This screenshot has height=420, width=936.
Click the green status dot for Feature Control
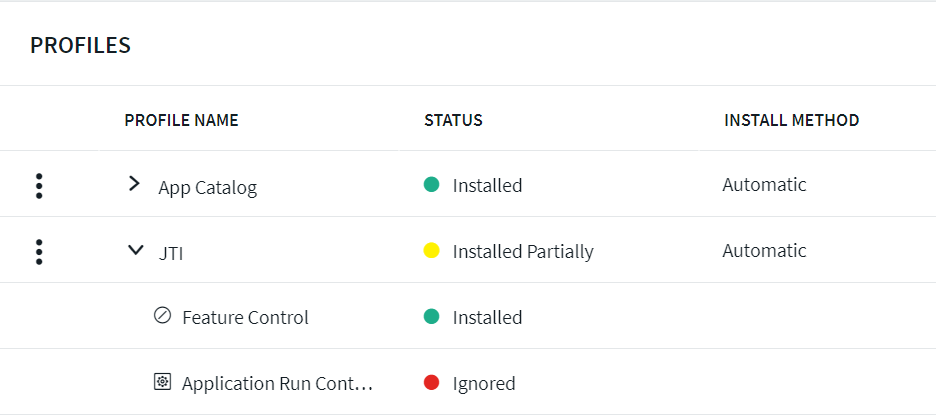coord(432,317)
